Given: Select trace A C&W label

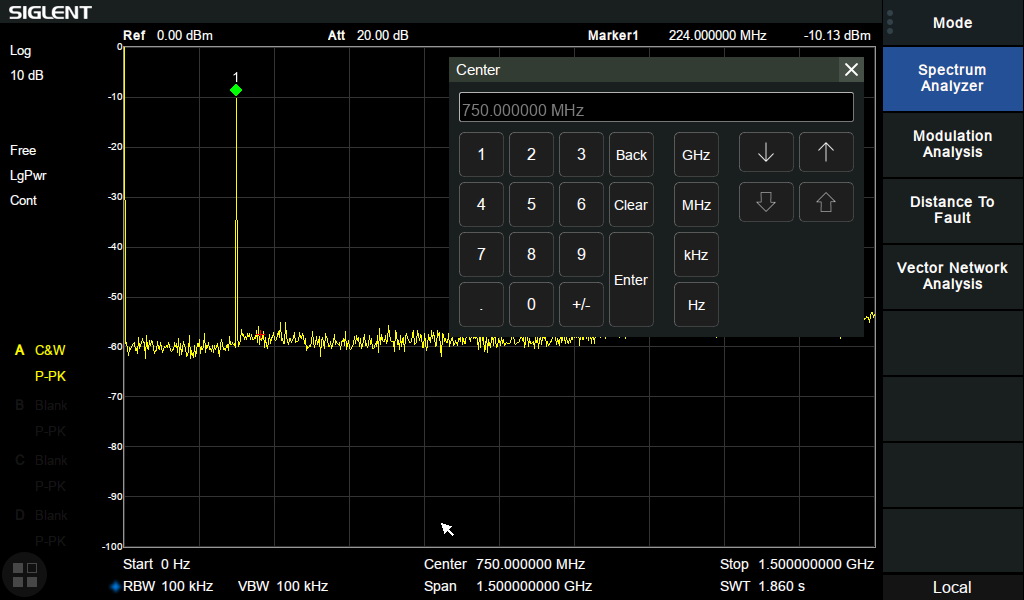Looking at the screenshot, I should (49, 350).
